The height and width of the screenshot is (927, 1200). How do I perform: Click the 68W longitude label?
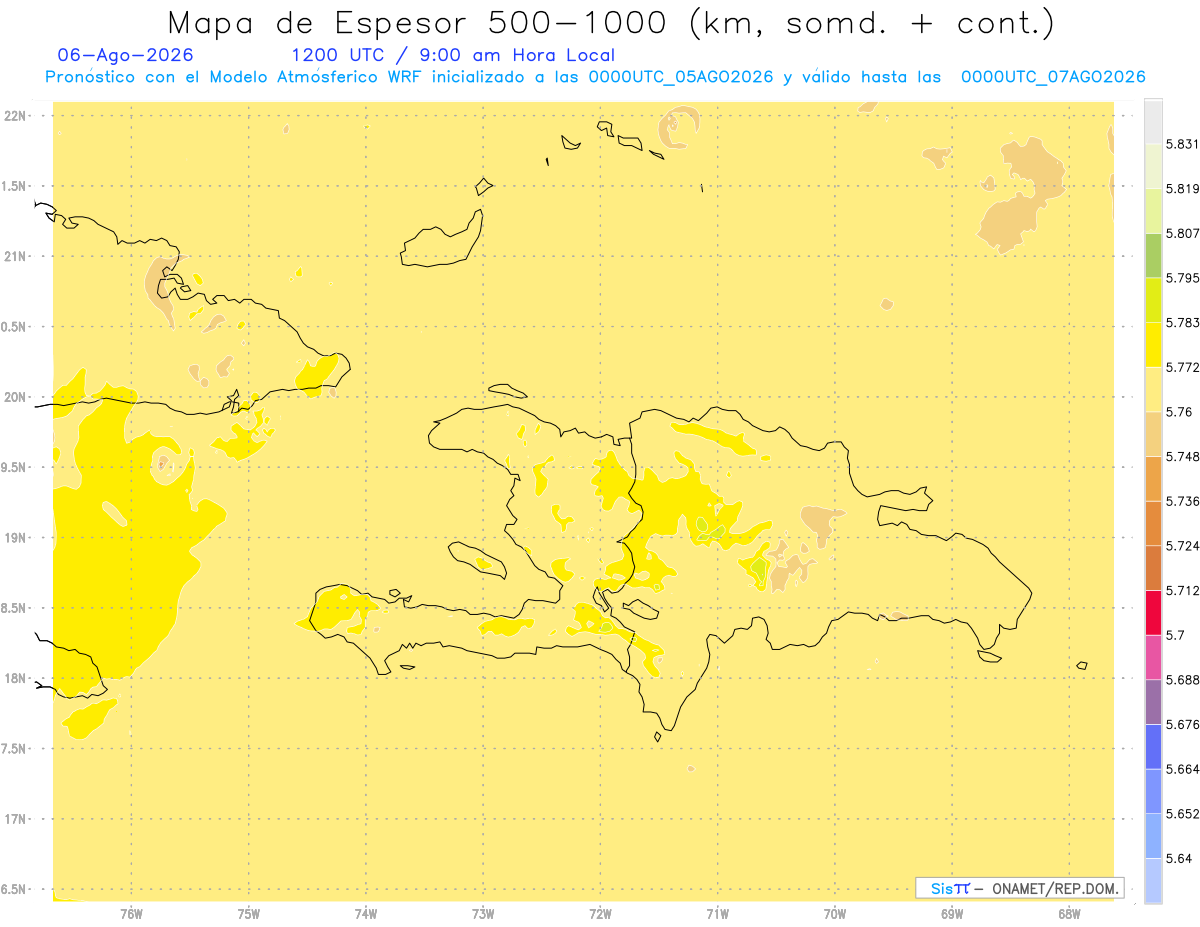(1068, 913)
